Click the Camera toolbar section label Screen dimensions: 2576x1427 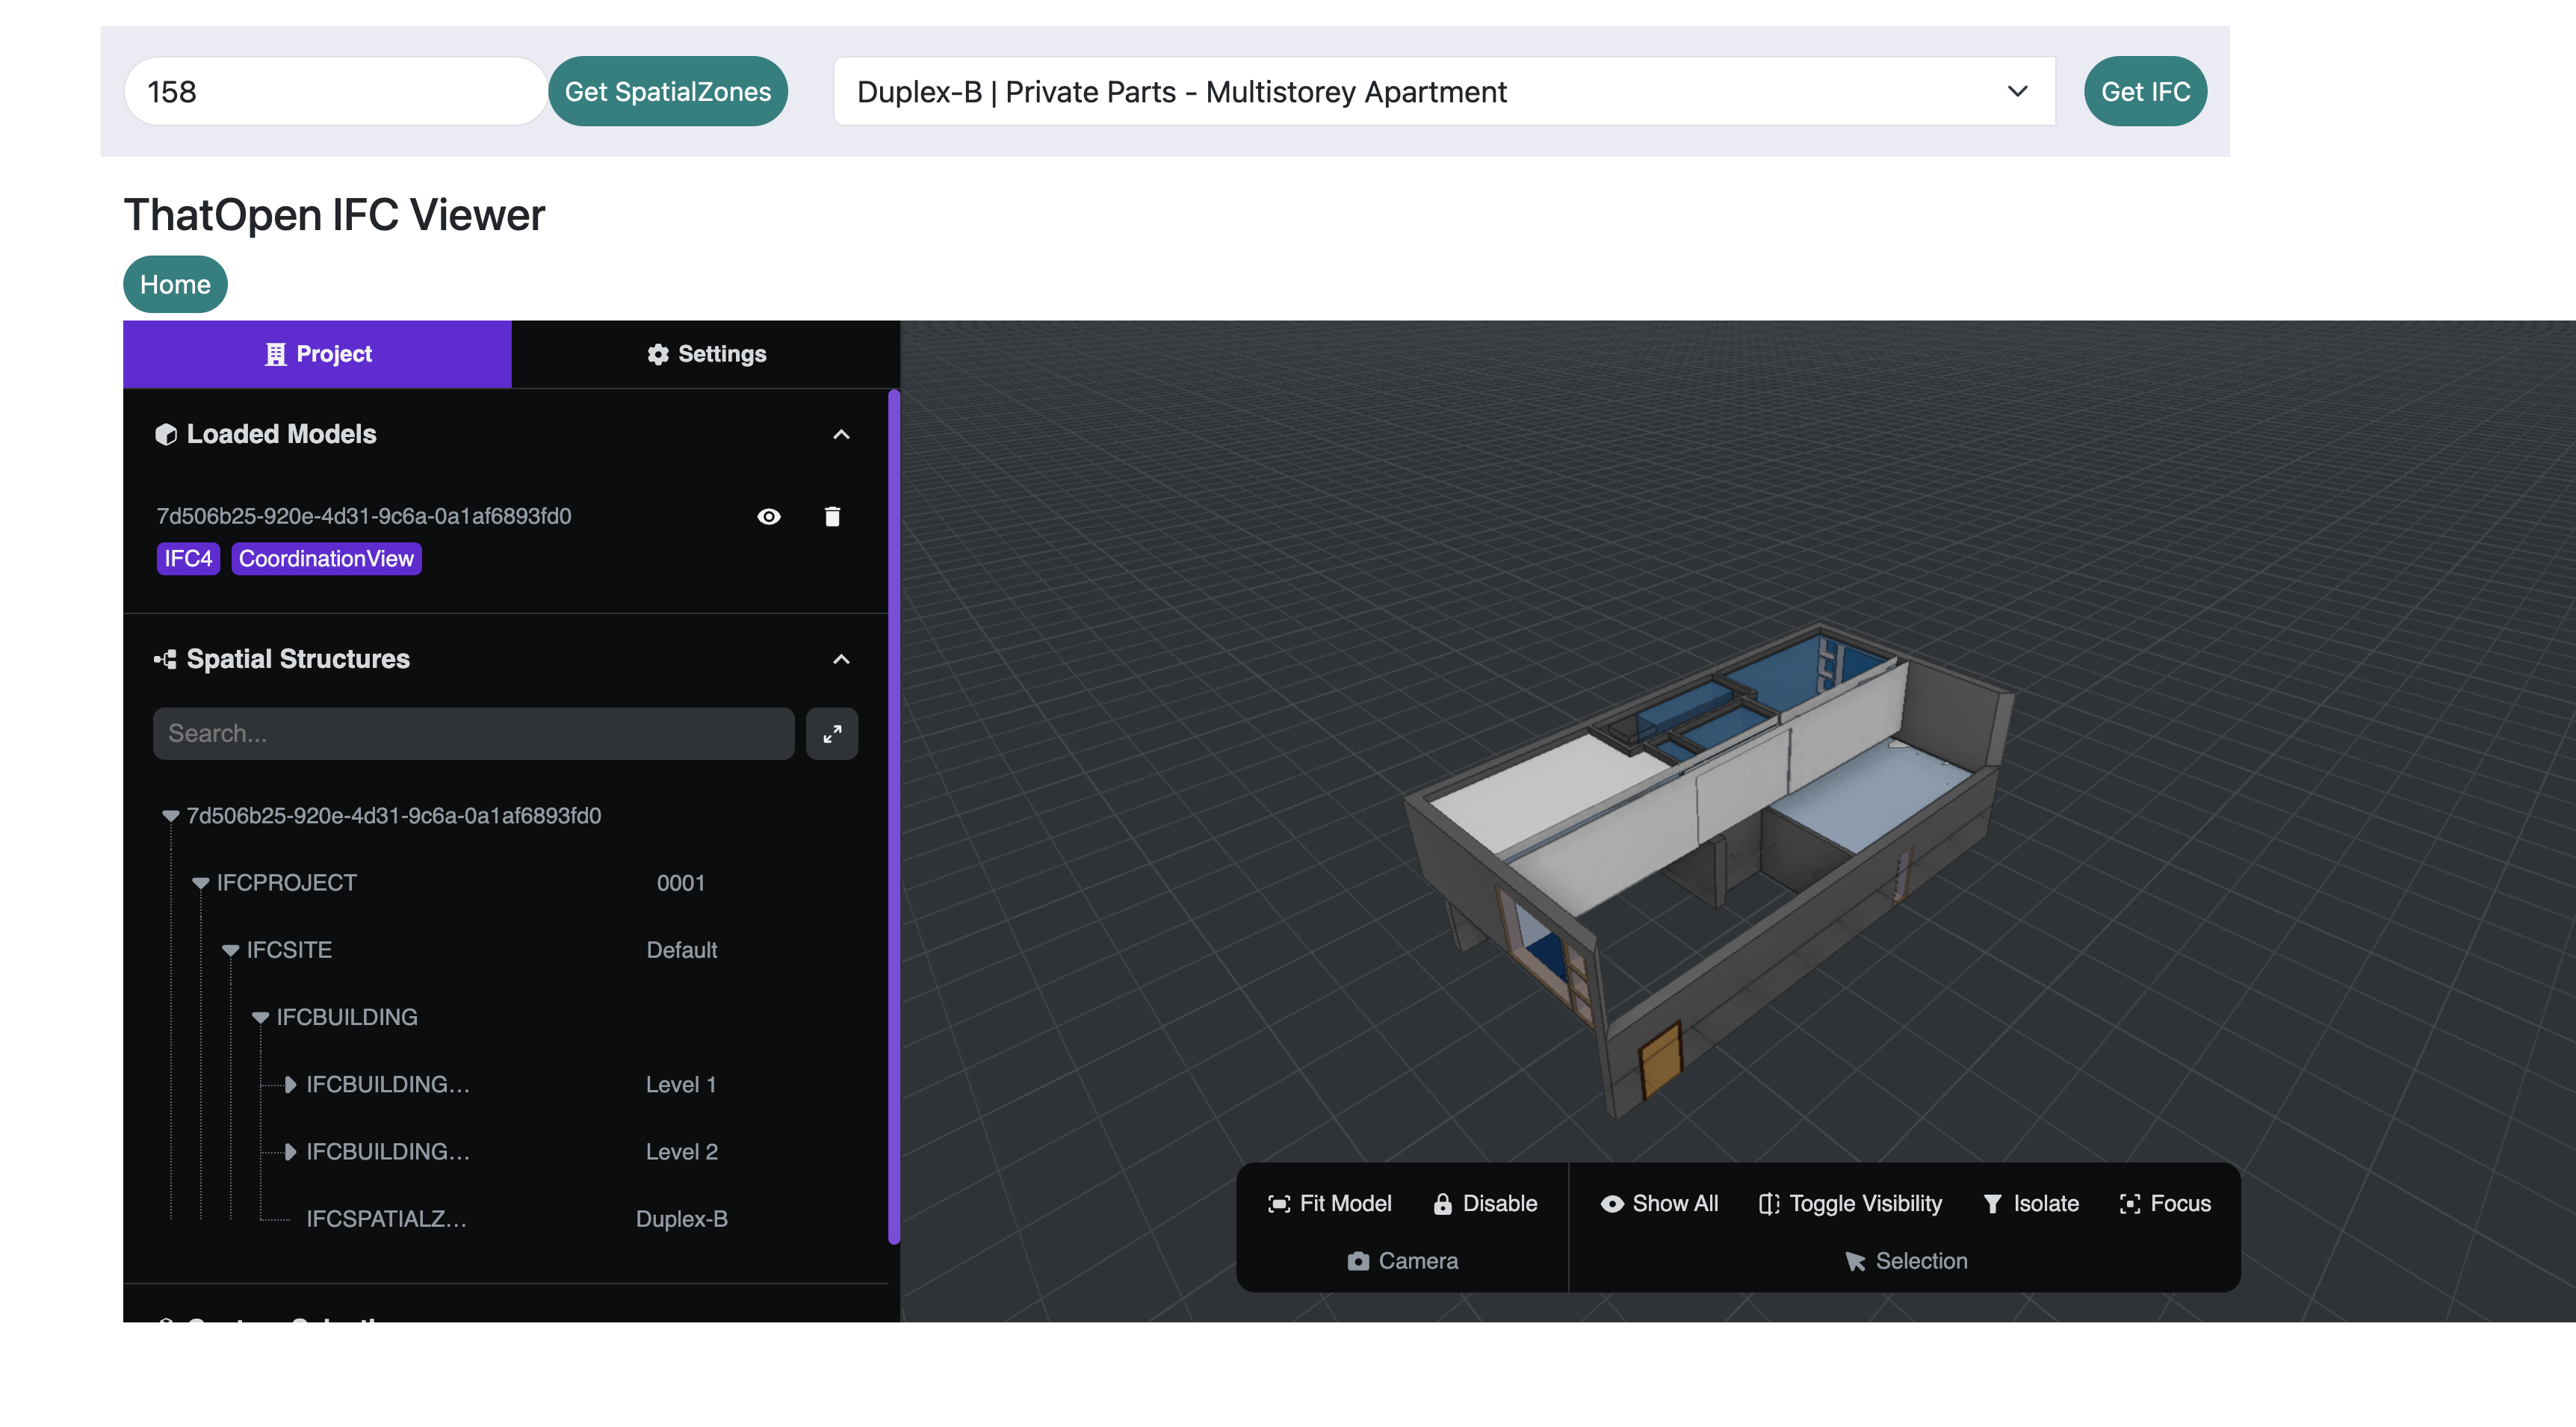(1402, 1261)
